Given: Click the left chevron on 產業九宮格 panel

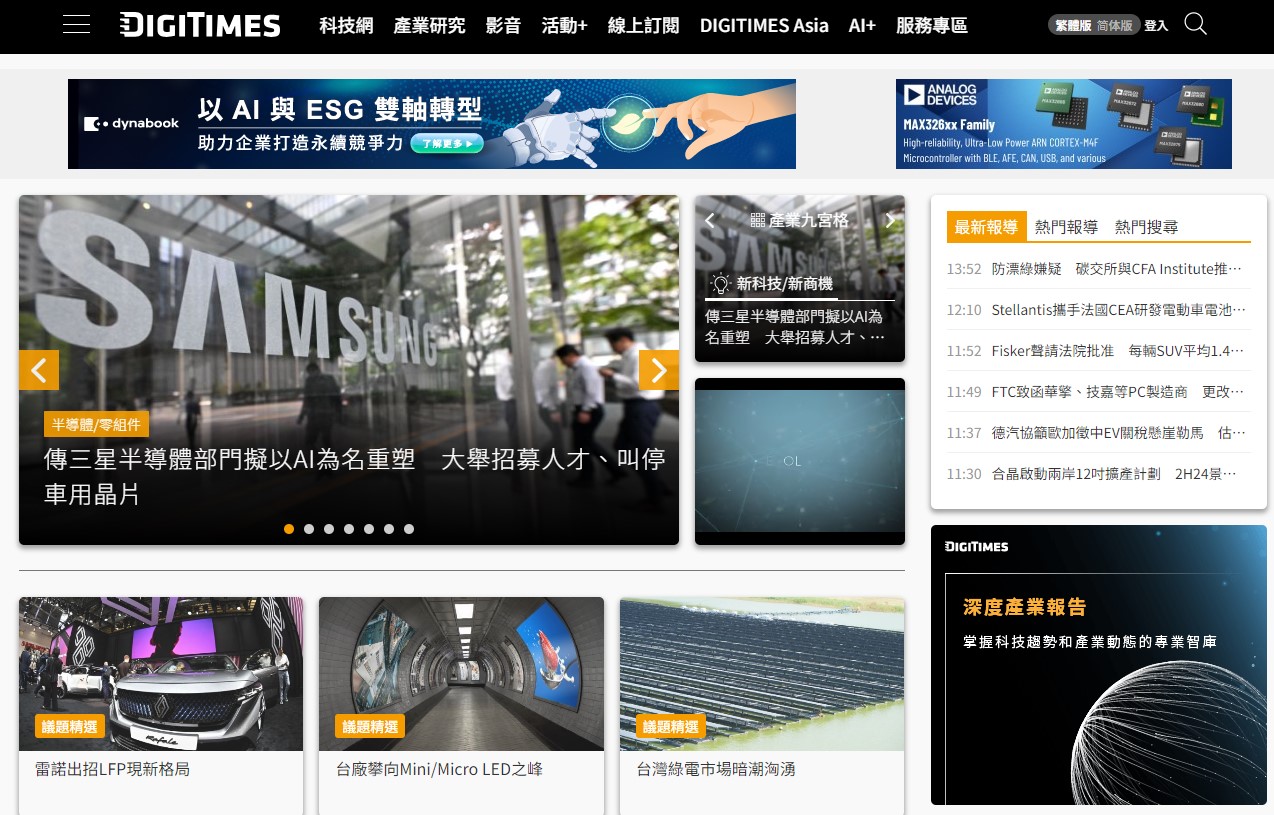Looking at the screenshot, I should [709, 220].
